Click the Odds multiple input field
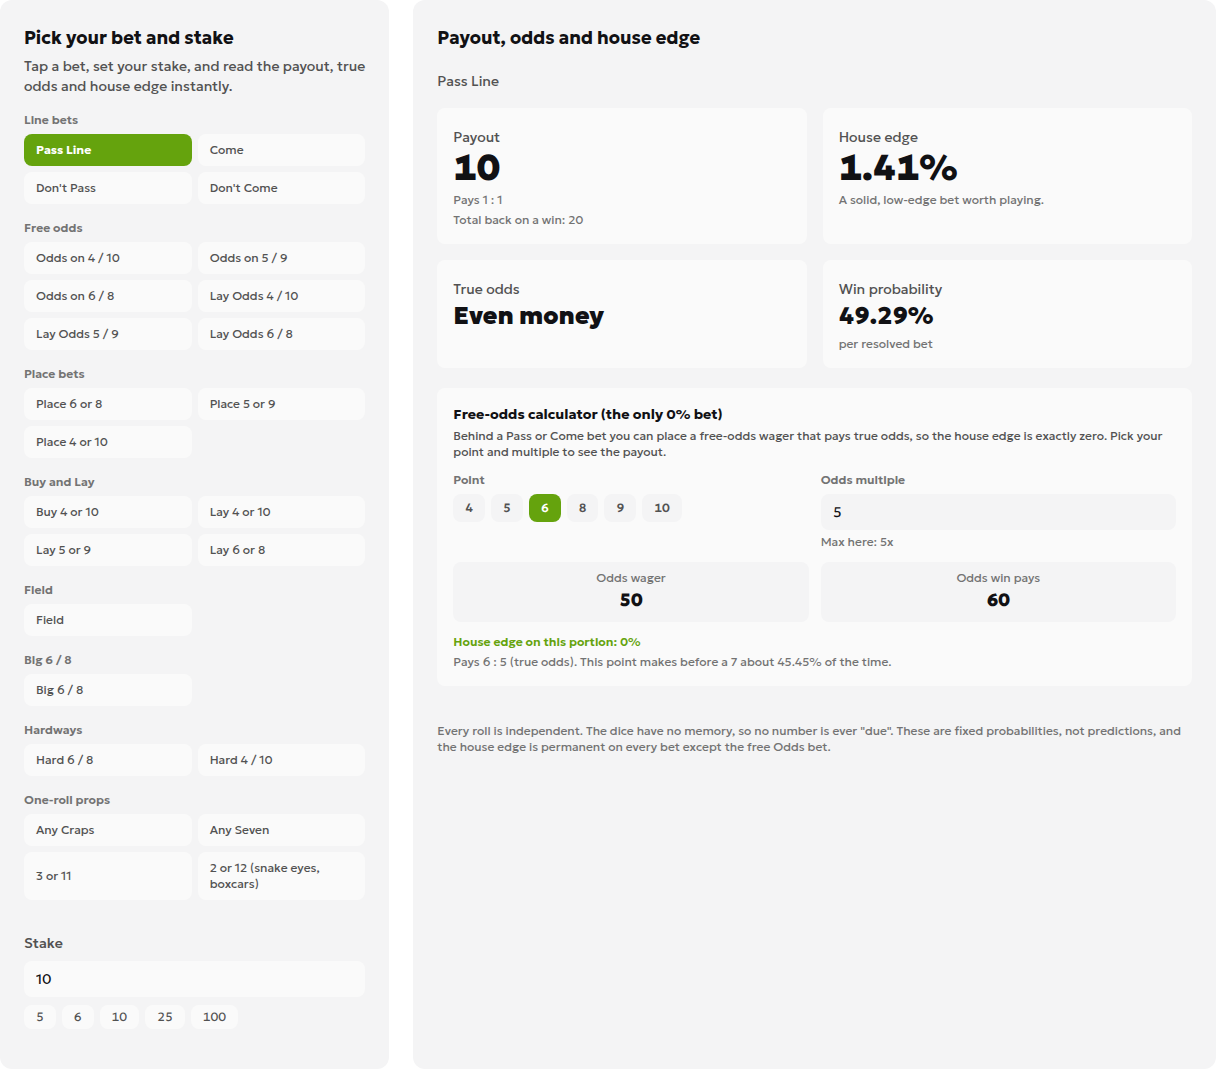This screenshot has height=1069, width=1216. coord(998,512)
